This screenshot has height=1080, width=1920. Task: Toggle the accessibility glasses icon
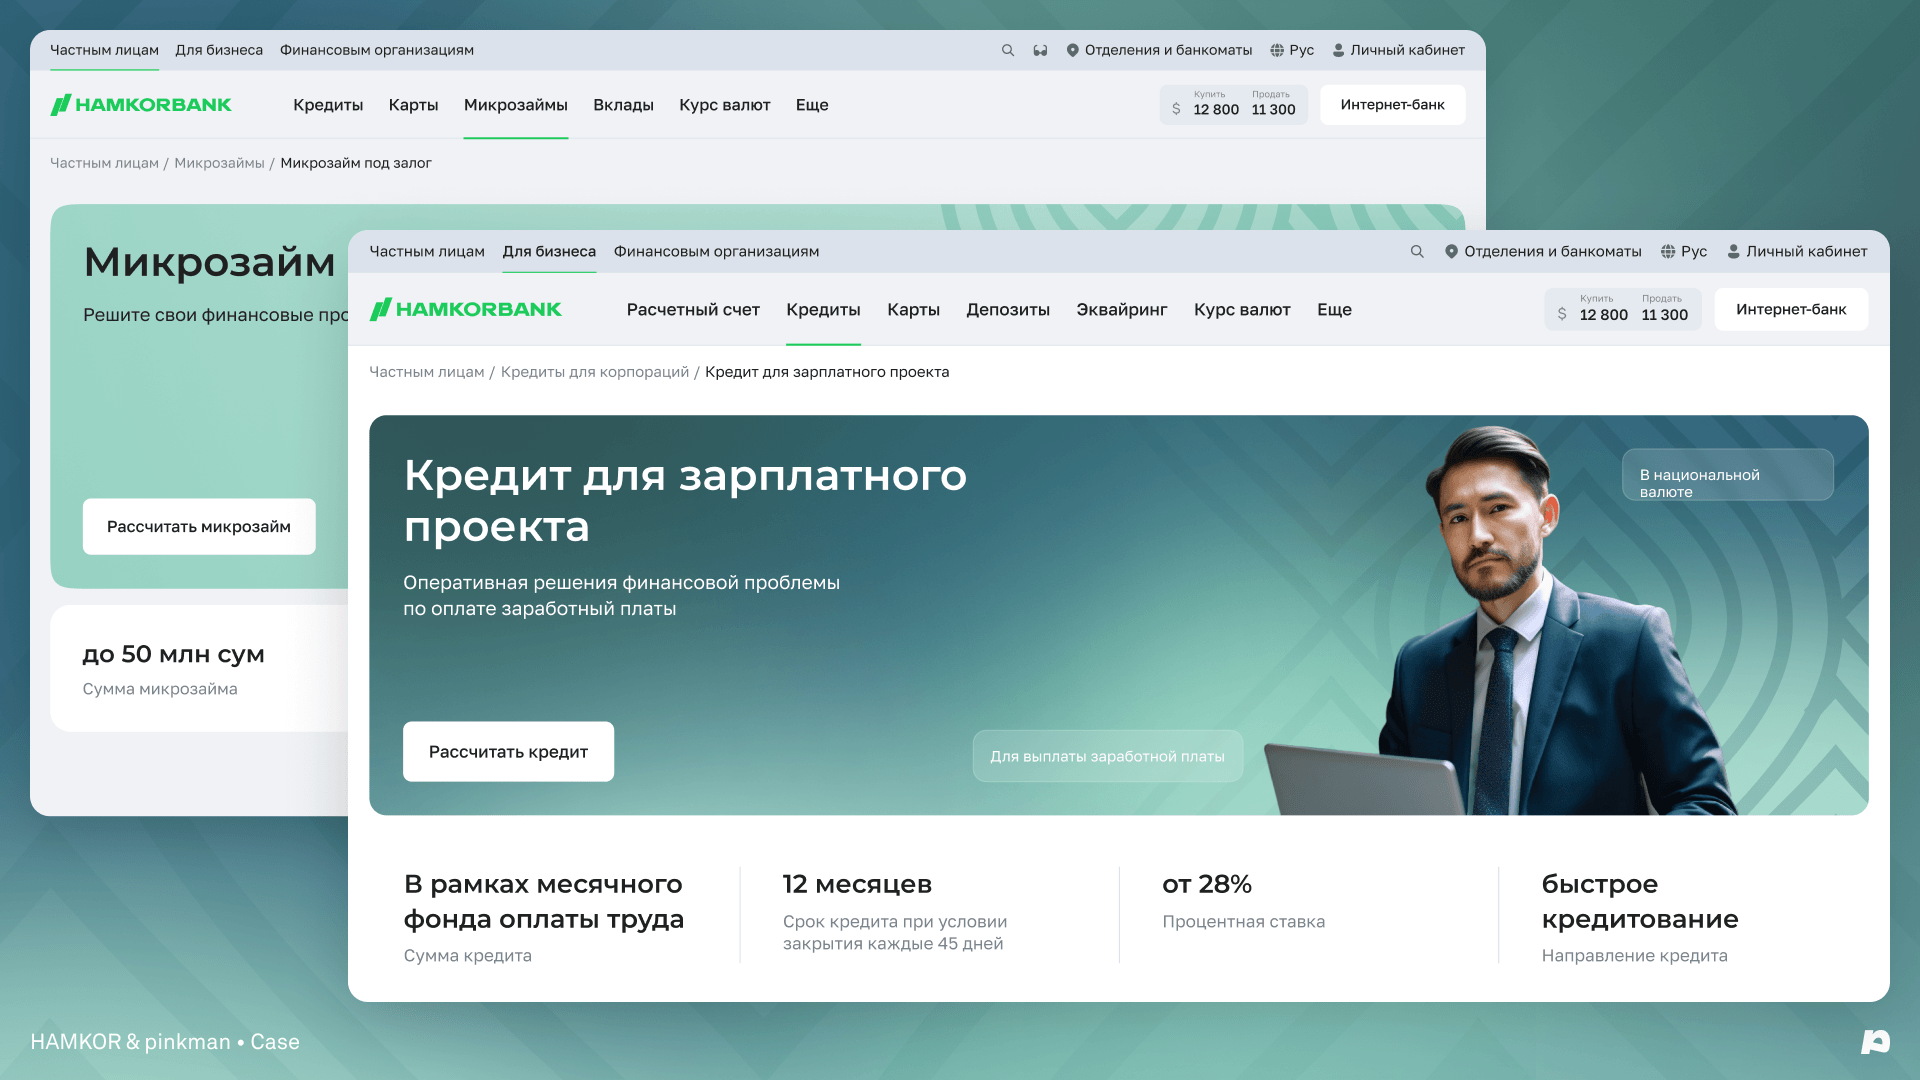(x=1040, y=50)
